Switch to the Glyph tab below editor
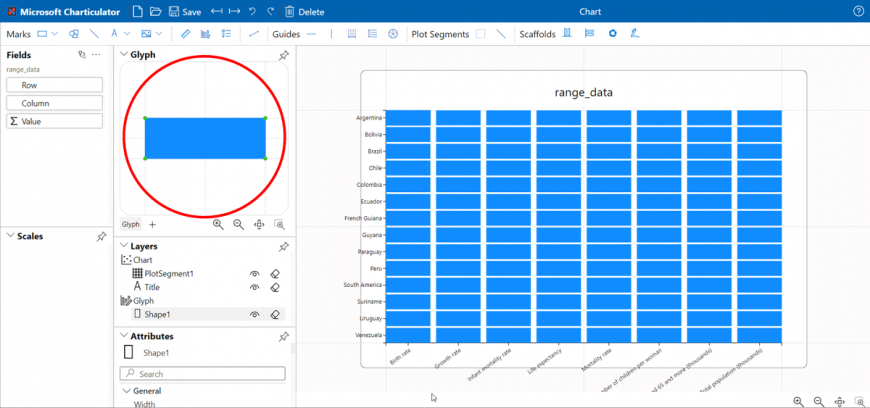870x408 pixels. pos(130,224)
